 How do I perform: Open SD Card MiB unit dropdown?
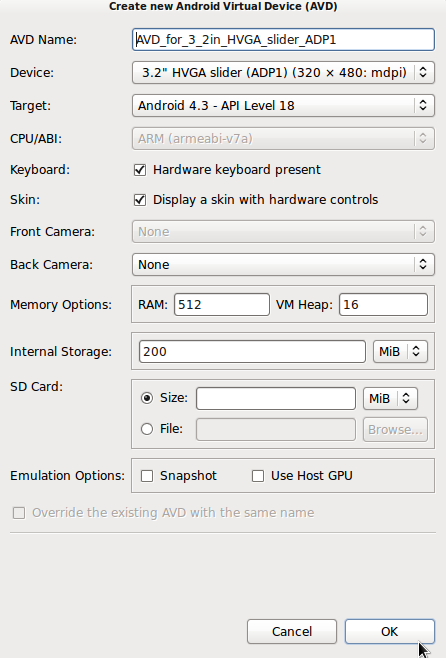point(390,398)
